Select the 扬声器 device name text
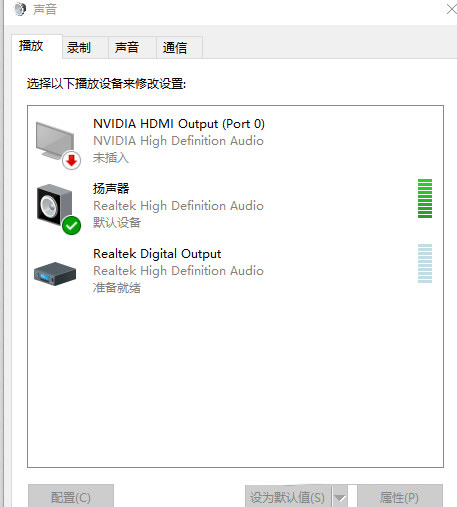457x507 pixels. click(111, 189)
